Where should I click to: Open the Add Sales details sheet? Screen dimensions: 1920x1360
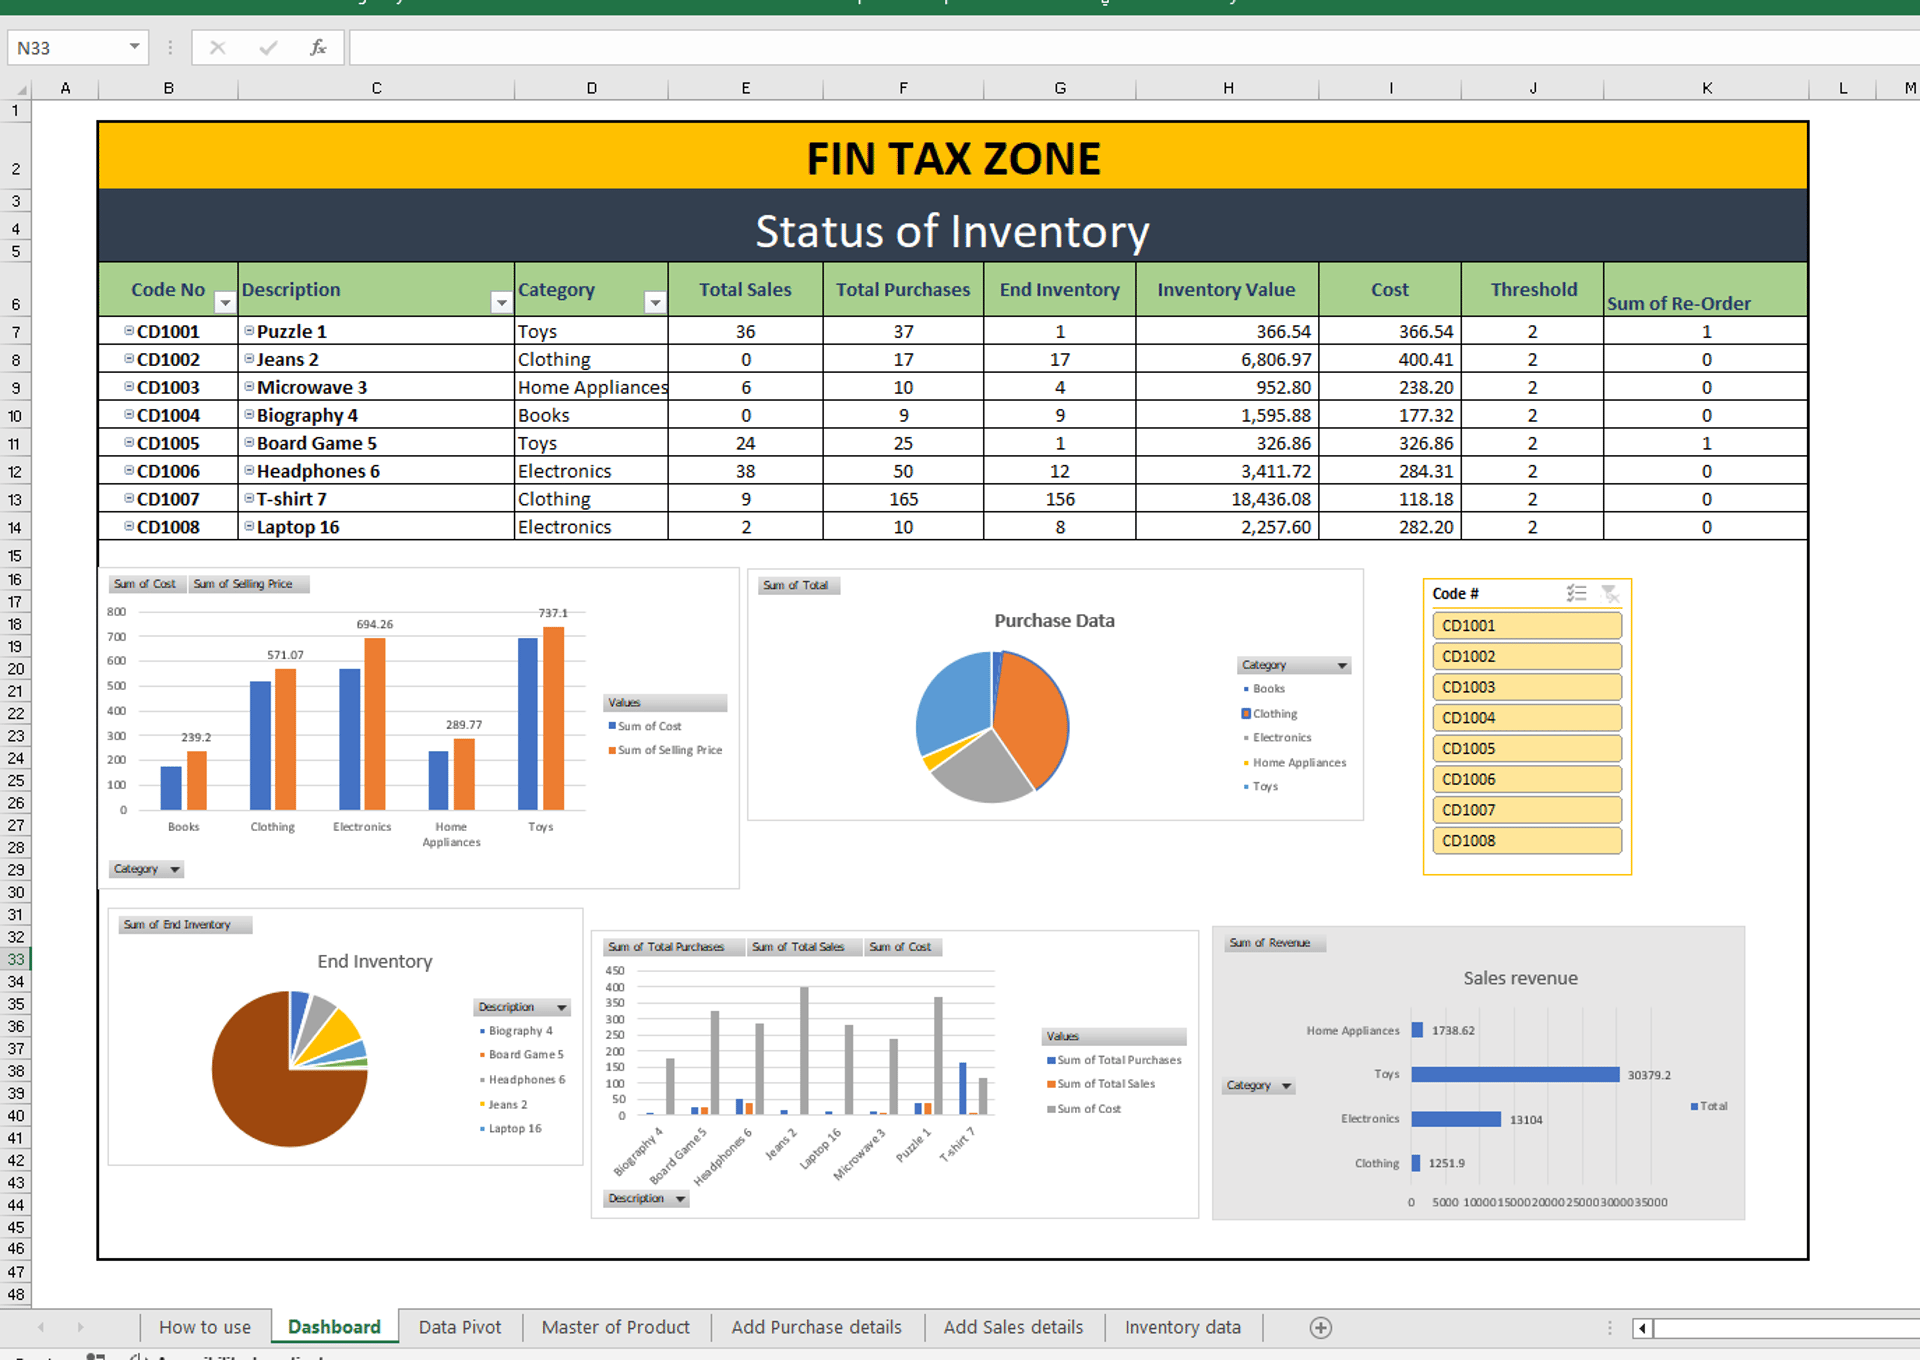click(x=1013, y=1327)
